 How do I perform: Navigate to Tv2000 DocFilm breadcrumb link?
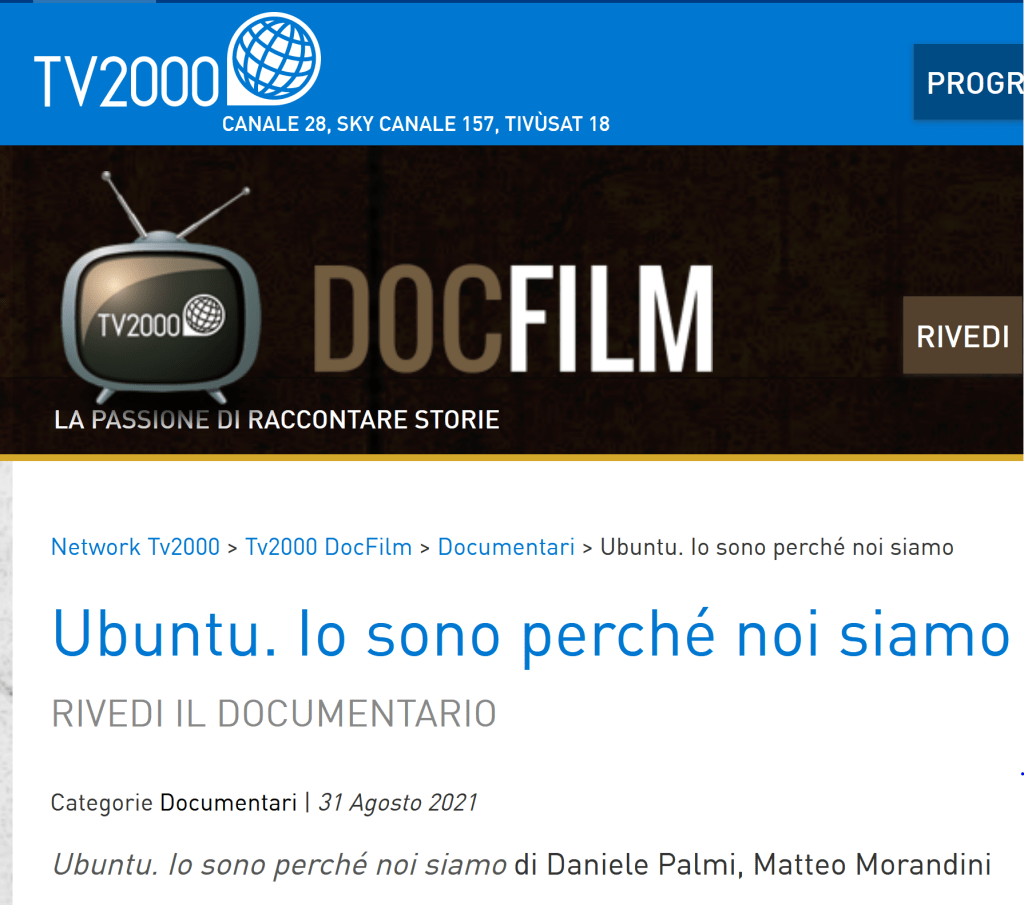[x=328, y=547]
